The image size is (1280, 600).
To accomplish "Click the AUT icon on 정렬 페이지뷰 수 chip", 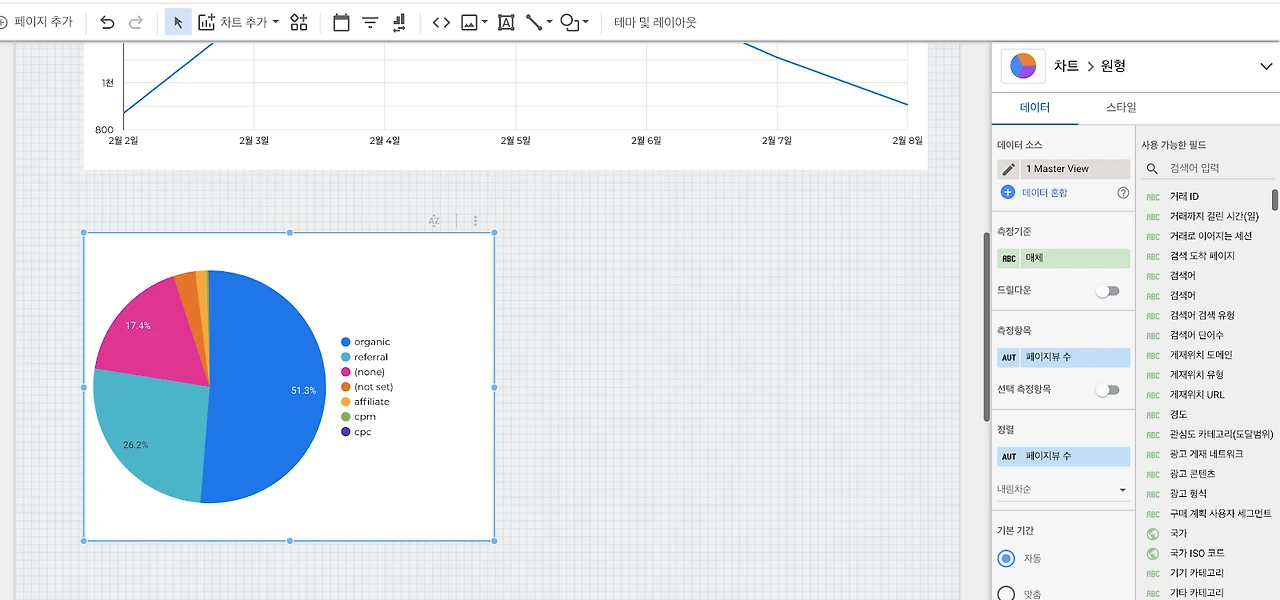I will pyautogui.click(x=1009, y=456).
